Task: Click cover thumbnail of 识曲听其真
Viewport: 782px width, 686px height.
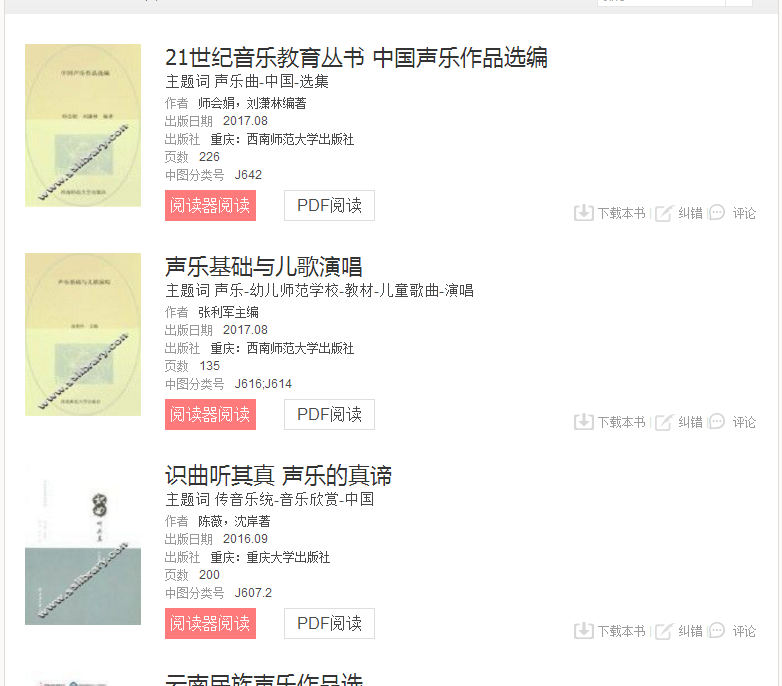Action: (83, 543)
